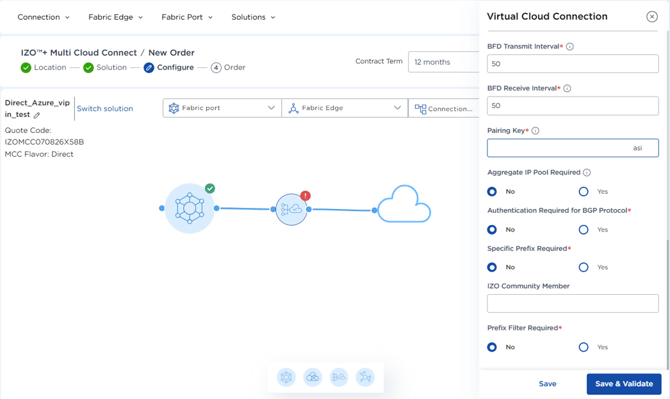Viewport: 670px width, 399px height.
Task: Click the pencil icon to rename solution
Action: (37, 115)
